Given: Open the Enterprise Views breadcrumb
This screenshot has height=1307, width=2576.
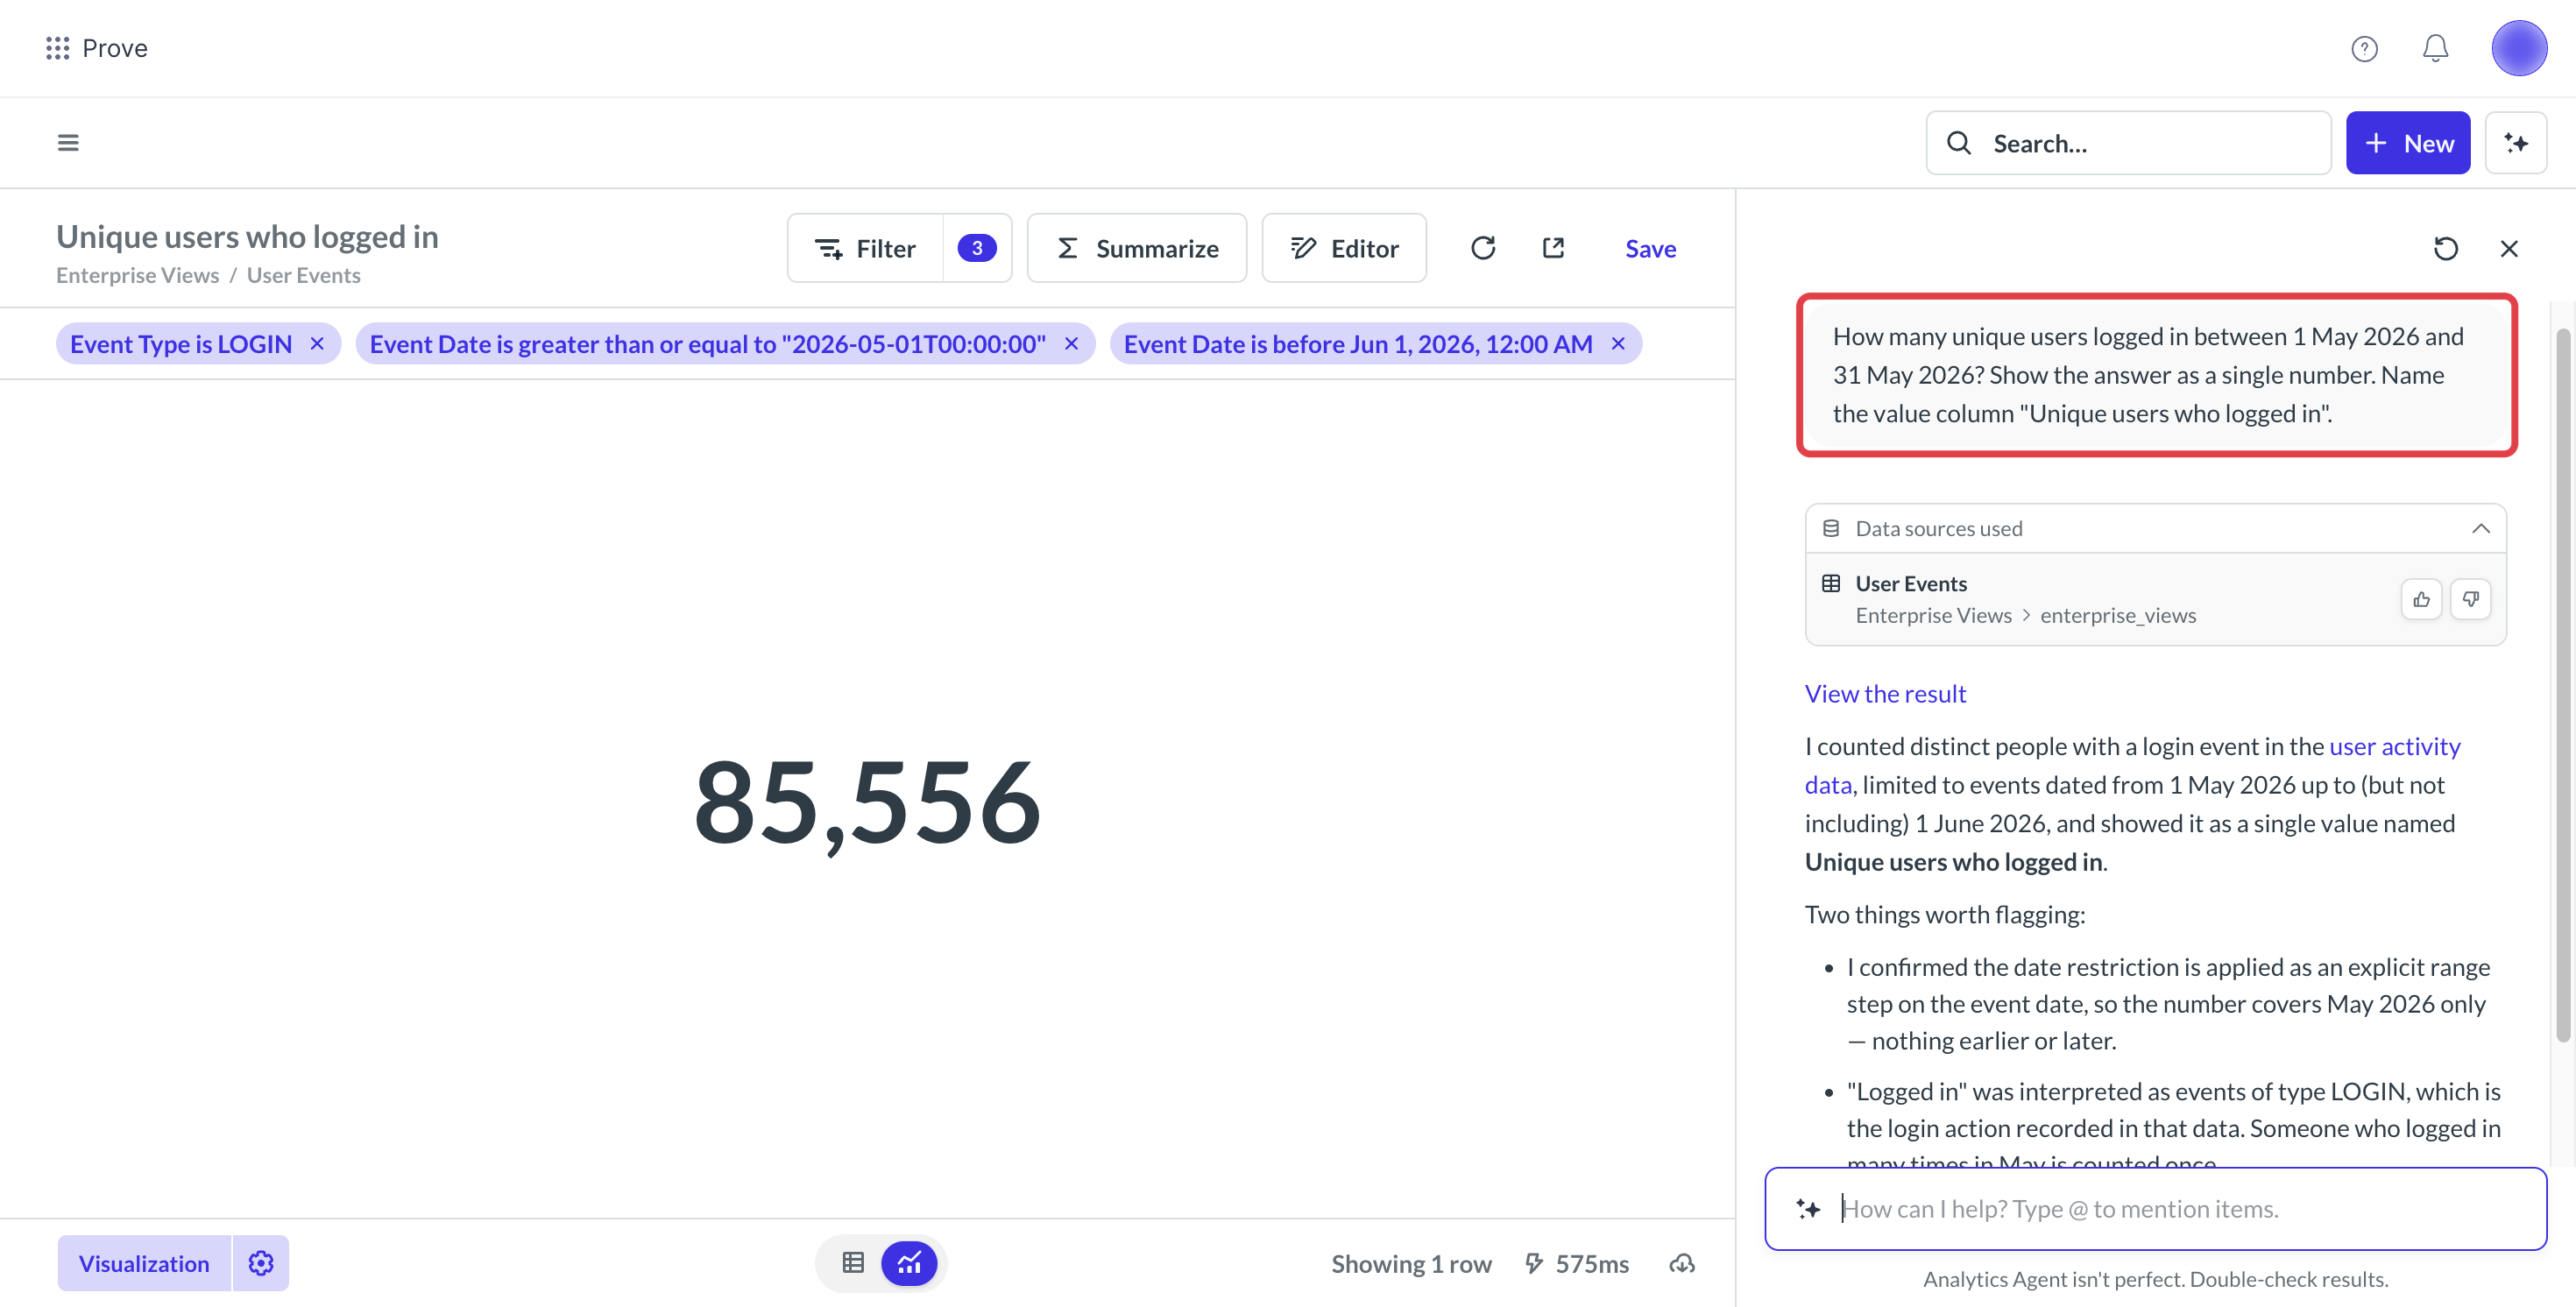Looking at the screenshot, I should [x=137, y=275].
